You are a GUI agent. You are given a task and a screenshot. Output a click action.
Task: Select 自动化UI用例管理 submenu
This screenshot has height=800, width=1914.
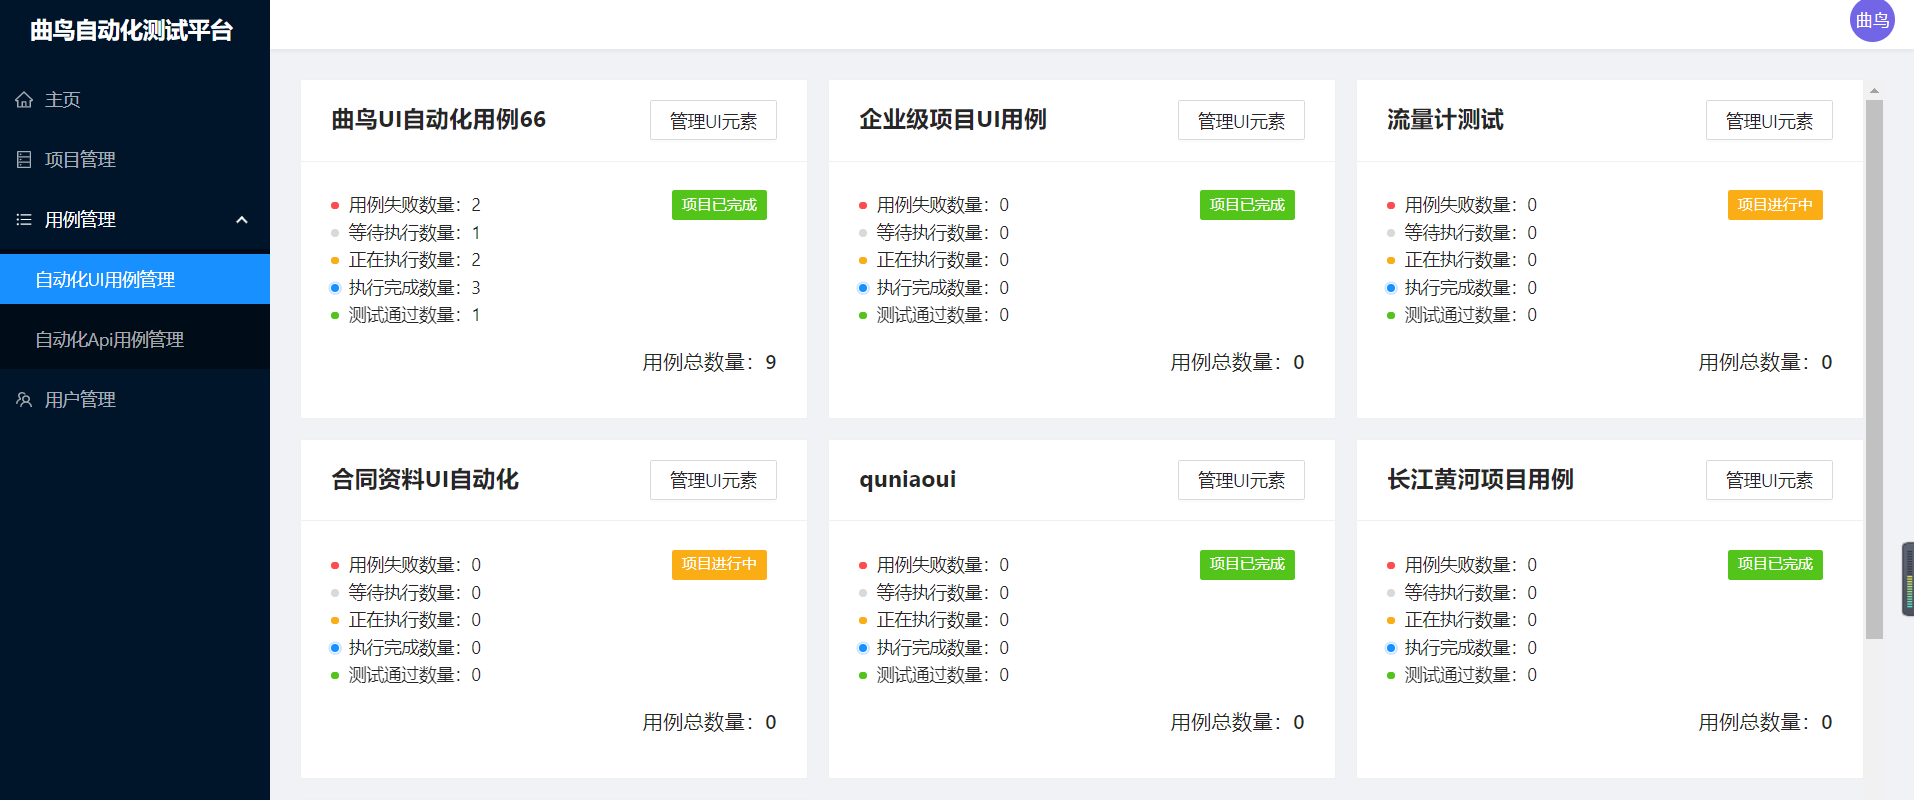(x=135, y=279)
